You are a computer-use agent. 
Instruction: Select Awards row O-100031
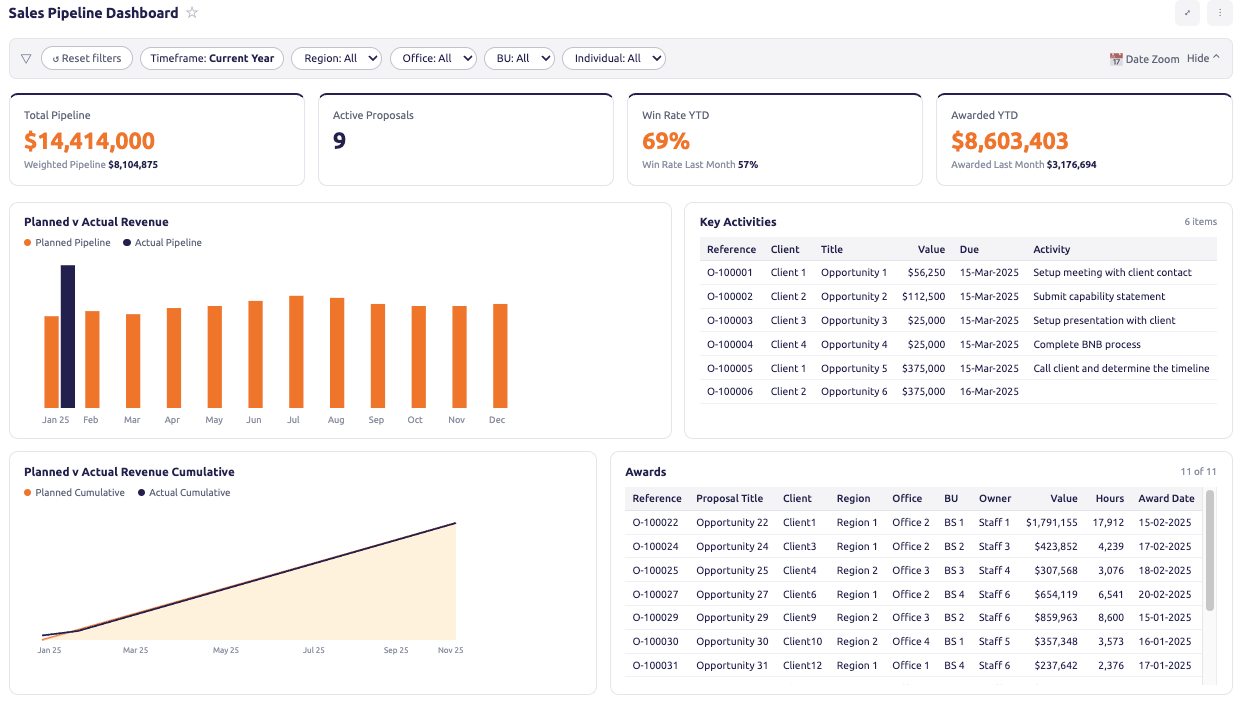pos(914,666)
